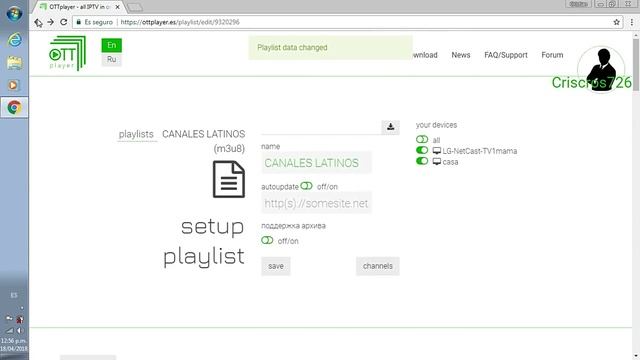The width and height of the screenshot is (640, 360).
Task: Reload the page in Chrome
Action: [x=63, y=22]
